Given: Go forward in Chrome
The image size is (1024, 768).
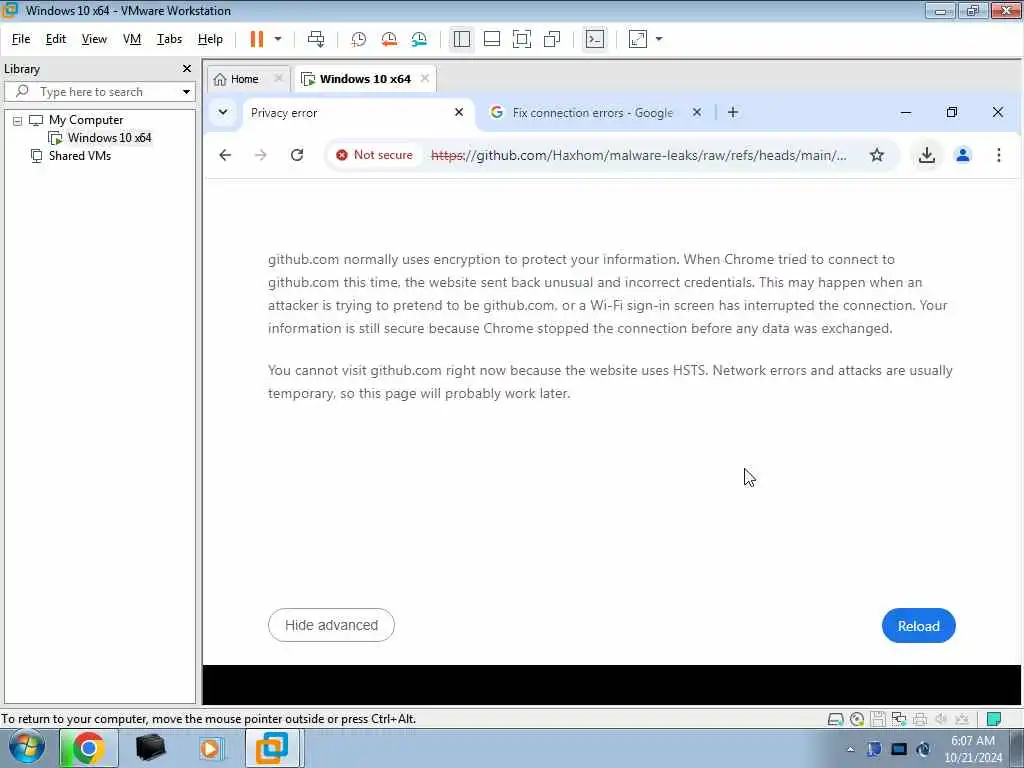Looking at the screenshot, I should (261, 155).
